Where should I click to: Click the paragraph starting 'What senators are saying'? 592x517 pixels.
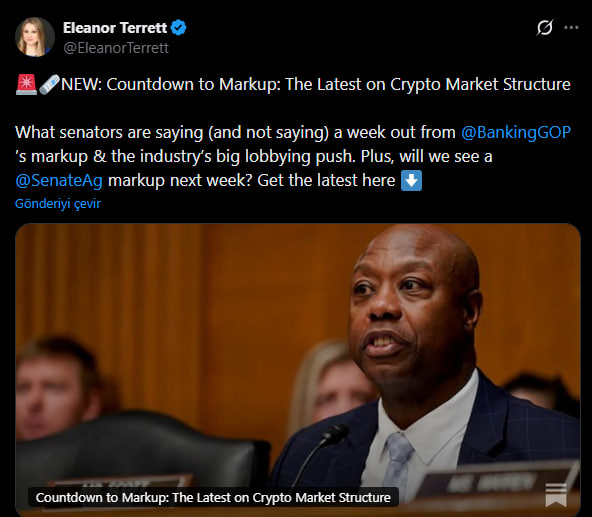tap(293, 156)
